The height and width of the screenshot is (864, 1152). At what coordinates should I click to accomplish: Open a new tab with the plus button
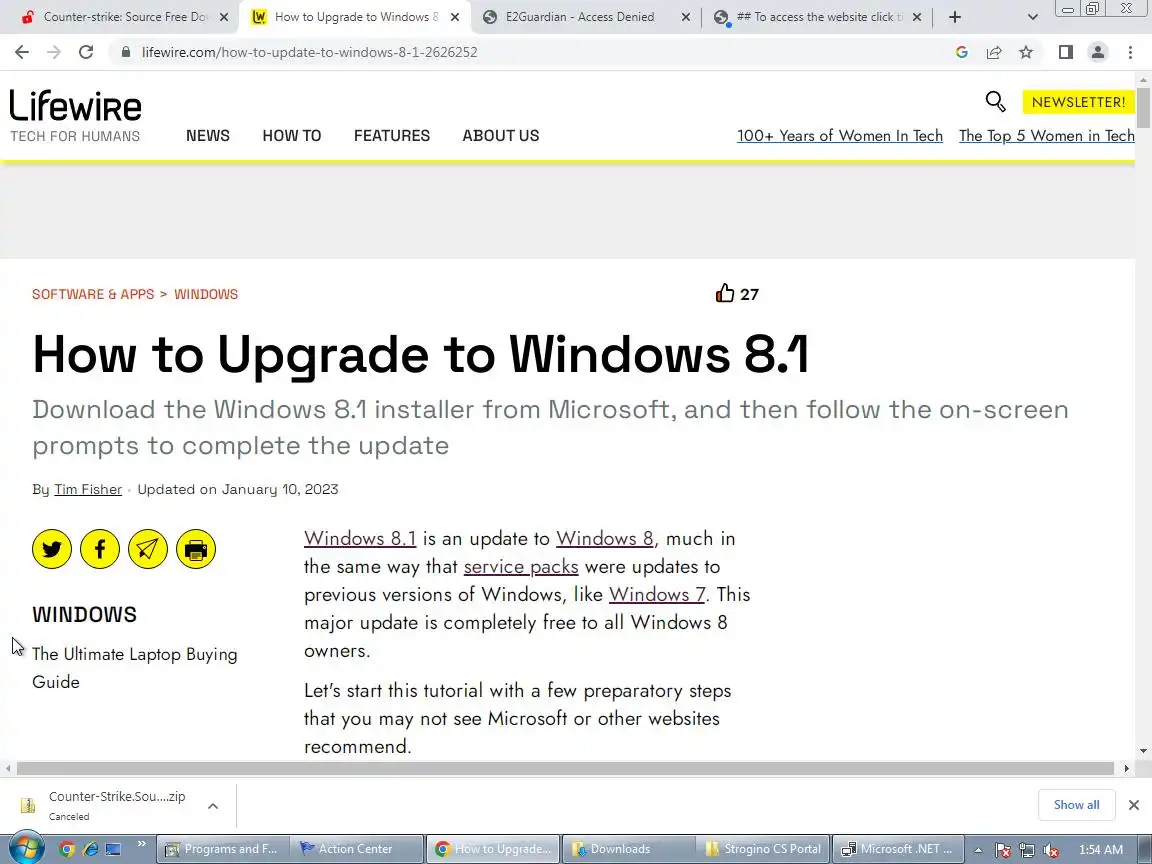(954, 17)
